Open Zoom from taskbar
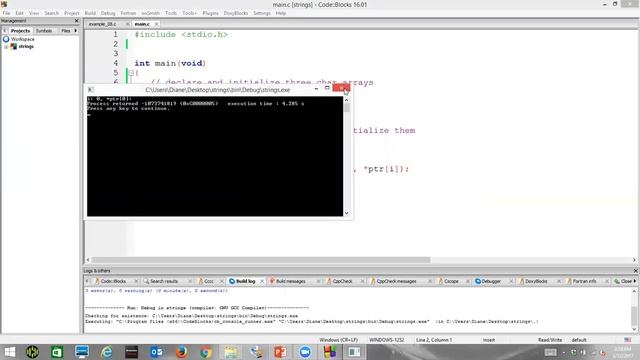Screen dimensions: 640x360 pos(305,352)
